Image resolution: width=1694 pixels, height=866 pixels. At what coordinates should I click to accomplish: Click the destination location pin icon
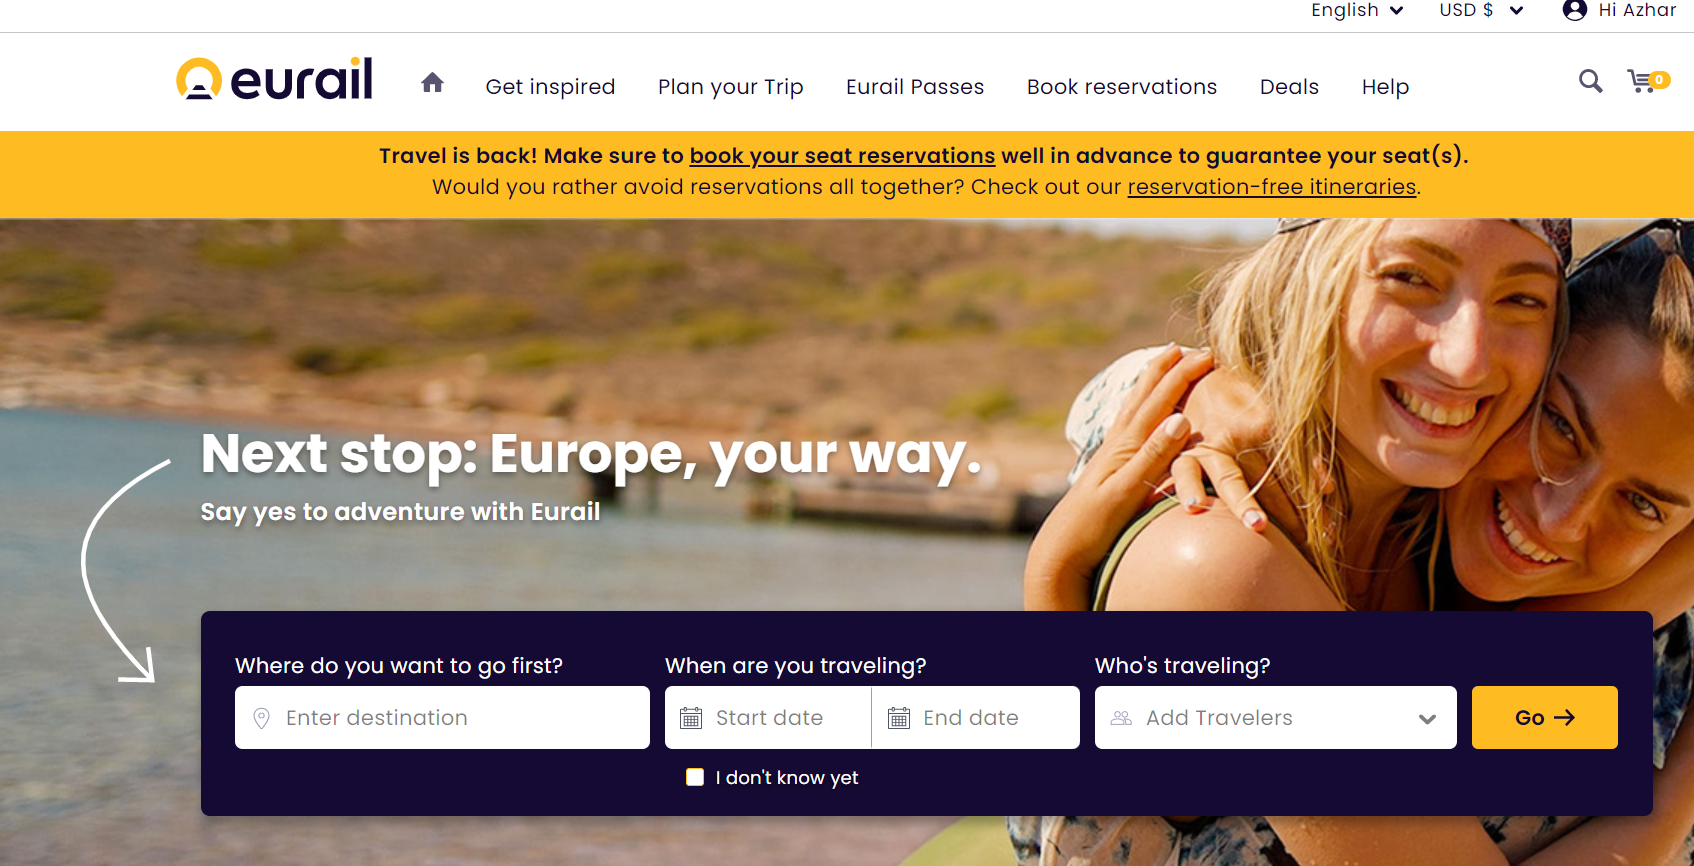261,718
